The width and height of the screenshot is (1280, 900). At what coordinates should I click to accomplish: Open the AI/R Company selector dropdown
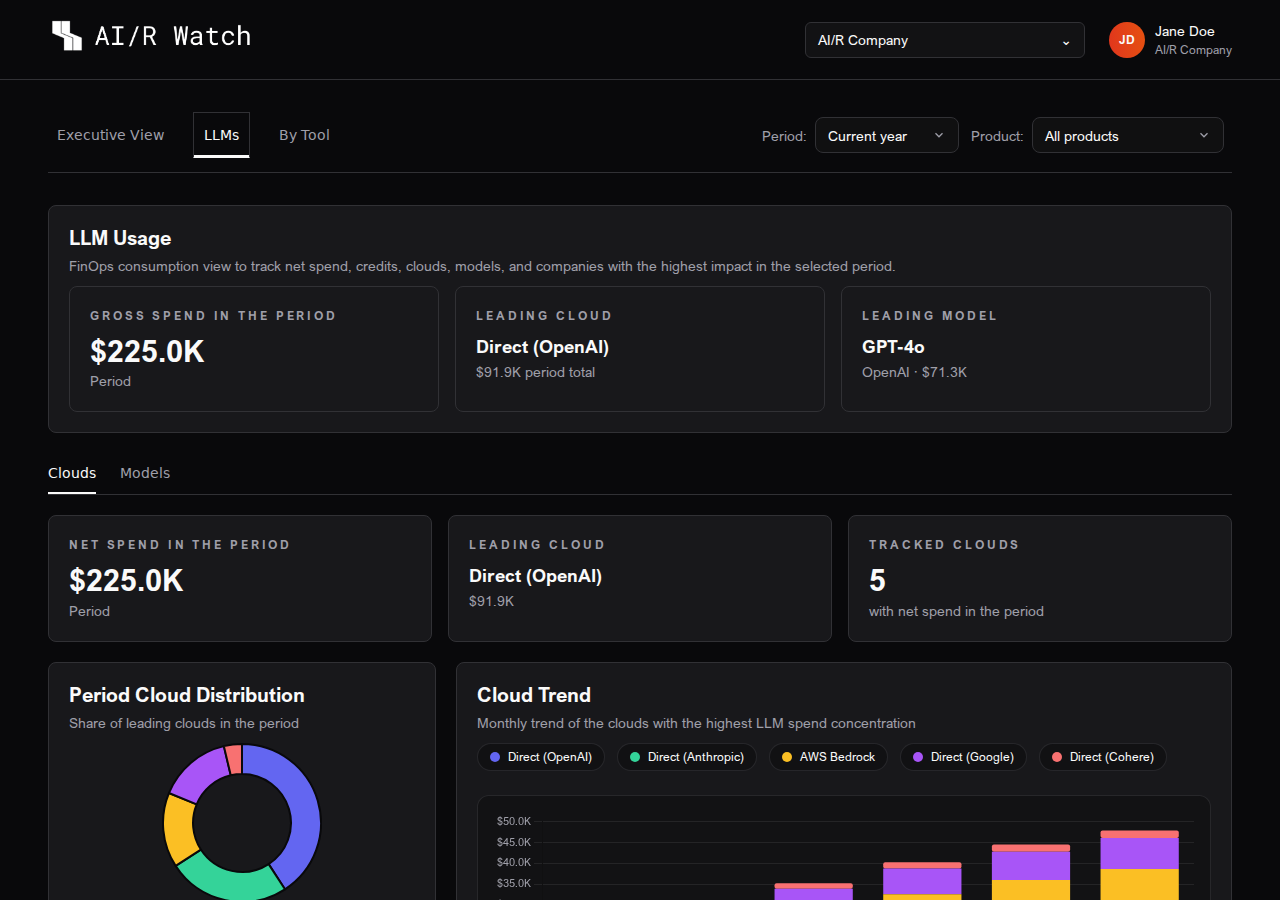(945, 40)
